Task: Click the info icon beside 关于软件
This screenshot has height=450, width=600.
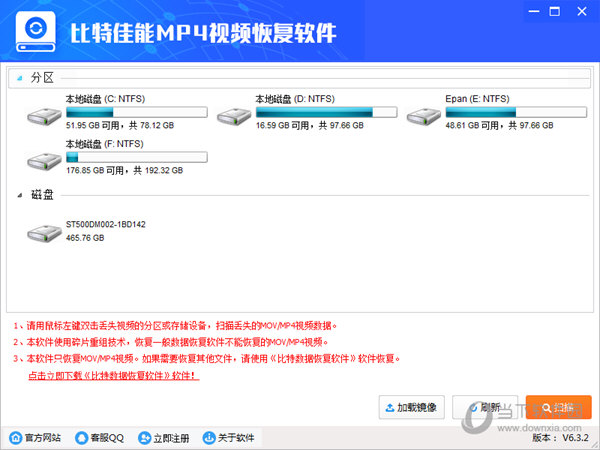Action: 209,437
